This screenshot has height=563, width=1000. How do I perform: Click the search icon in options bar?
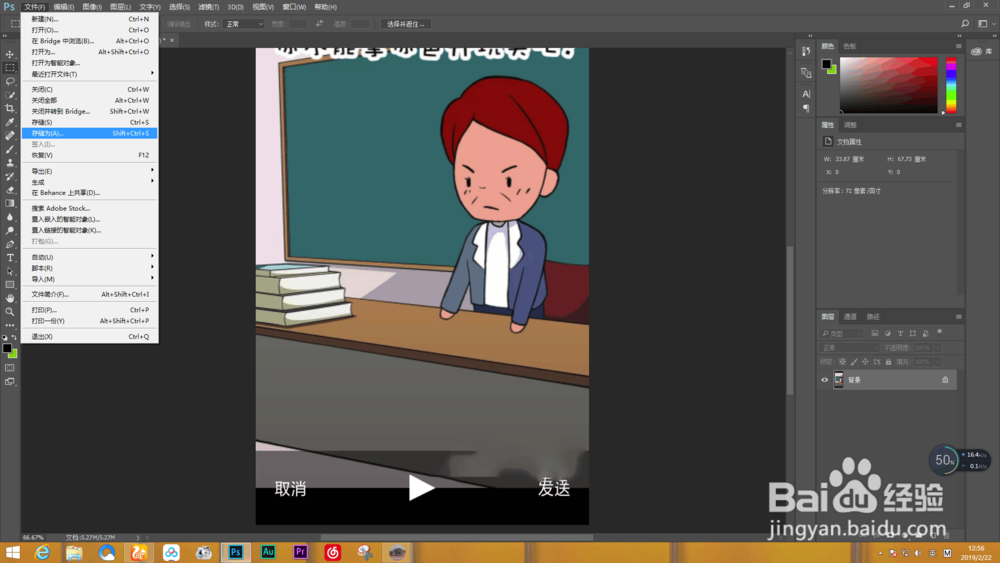coord(965,24)
